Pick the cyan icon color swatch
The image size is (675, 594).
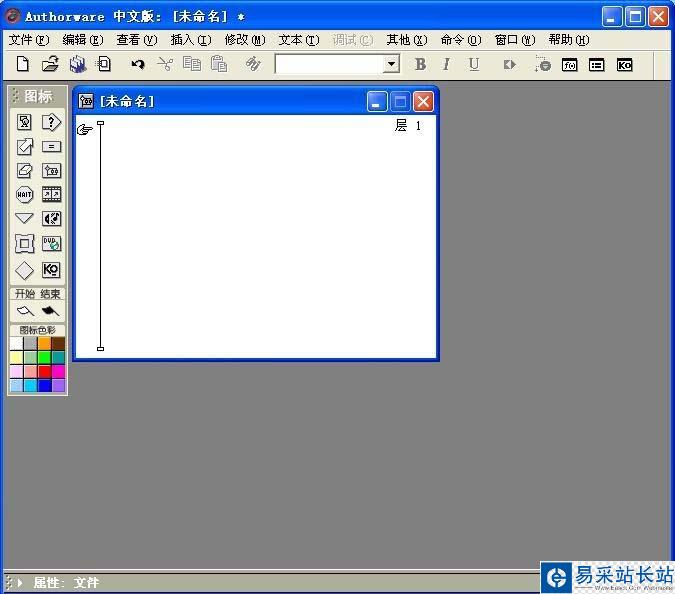click(30, 385)
